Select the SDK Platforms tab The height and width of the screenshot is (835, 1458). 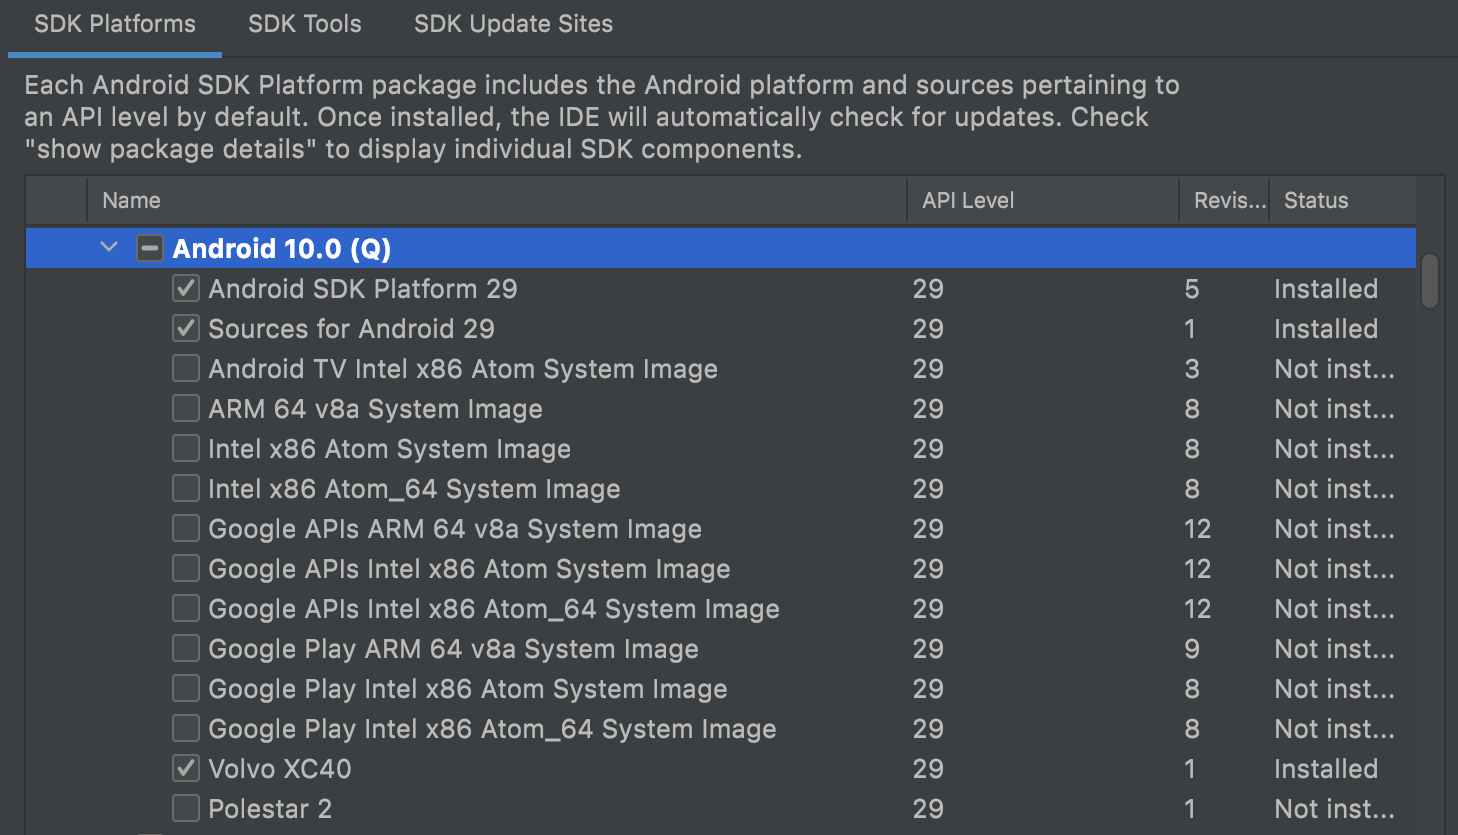pyautogui.click(x=115, y=24)
